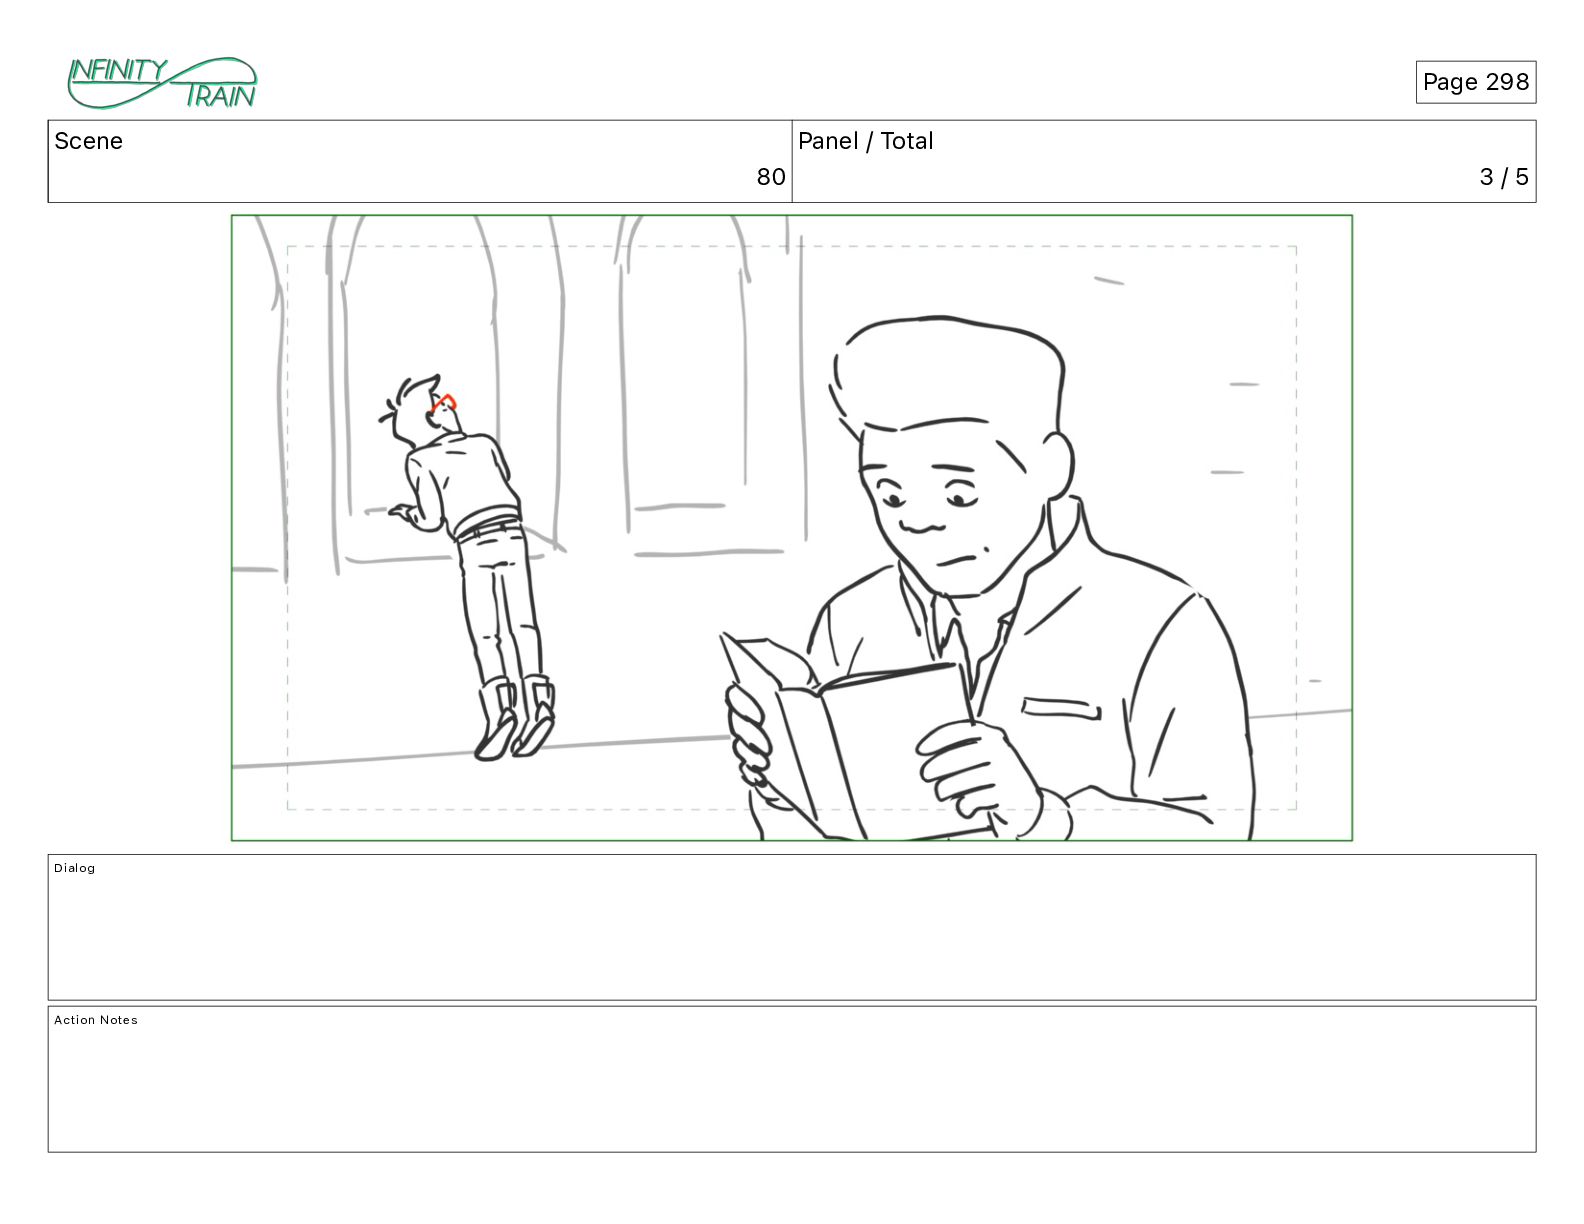This screenshot has height=1224, width=1584.
Task: Click the "Scene" header text
Action: 89,141
